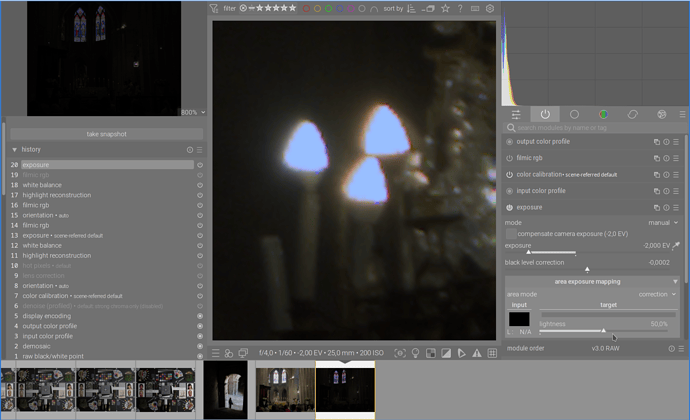Click the black input color swatch
This screenshot has width=690, height=420.
coord(519,319)
